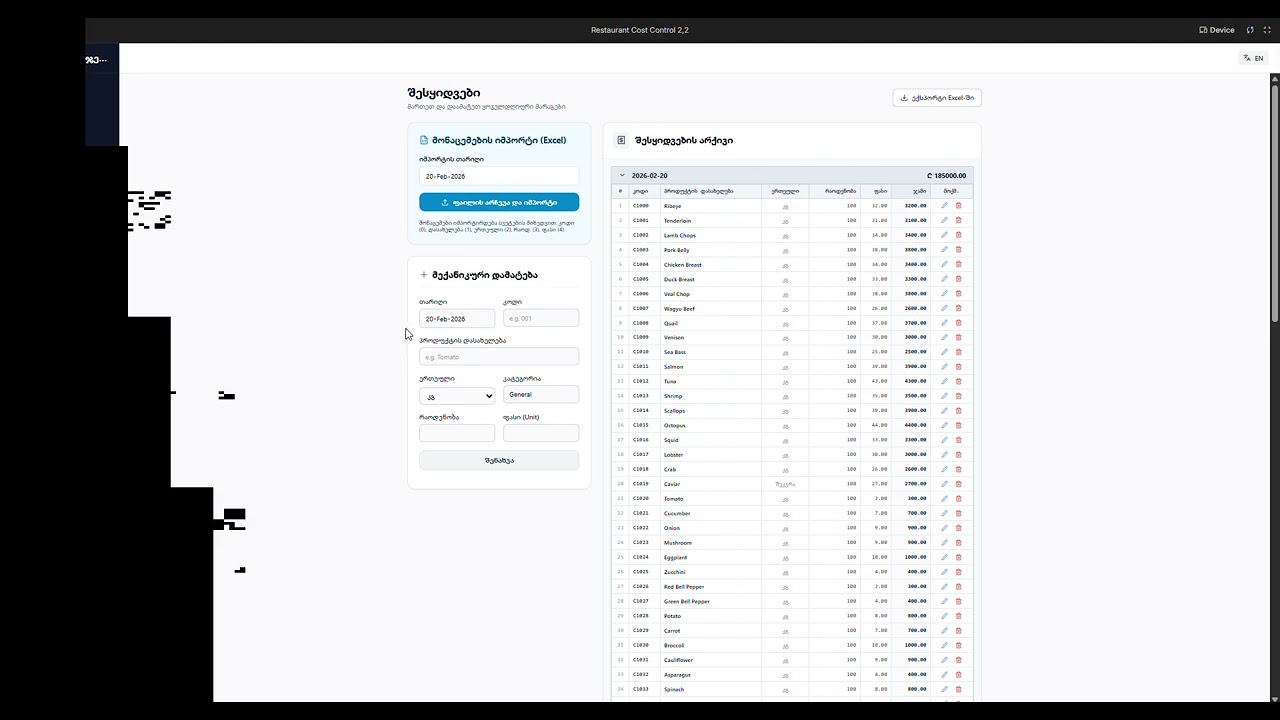Delete the Duck Breast row

(958, 279)
